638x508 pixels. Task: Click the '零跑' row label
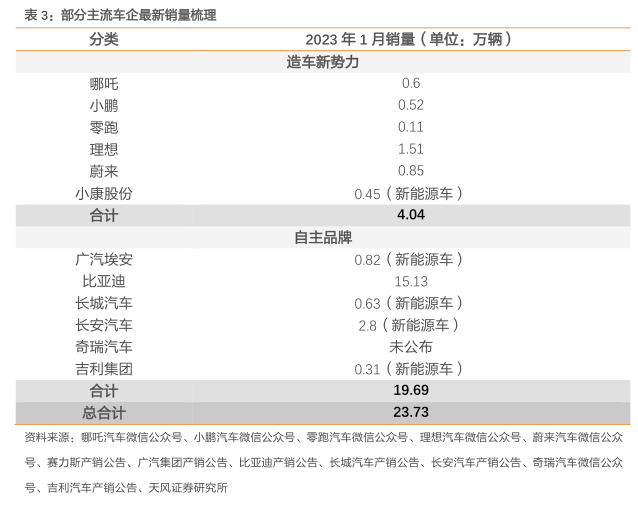pyautogui.click(x=104, y=128)
